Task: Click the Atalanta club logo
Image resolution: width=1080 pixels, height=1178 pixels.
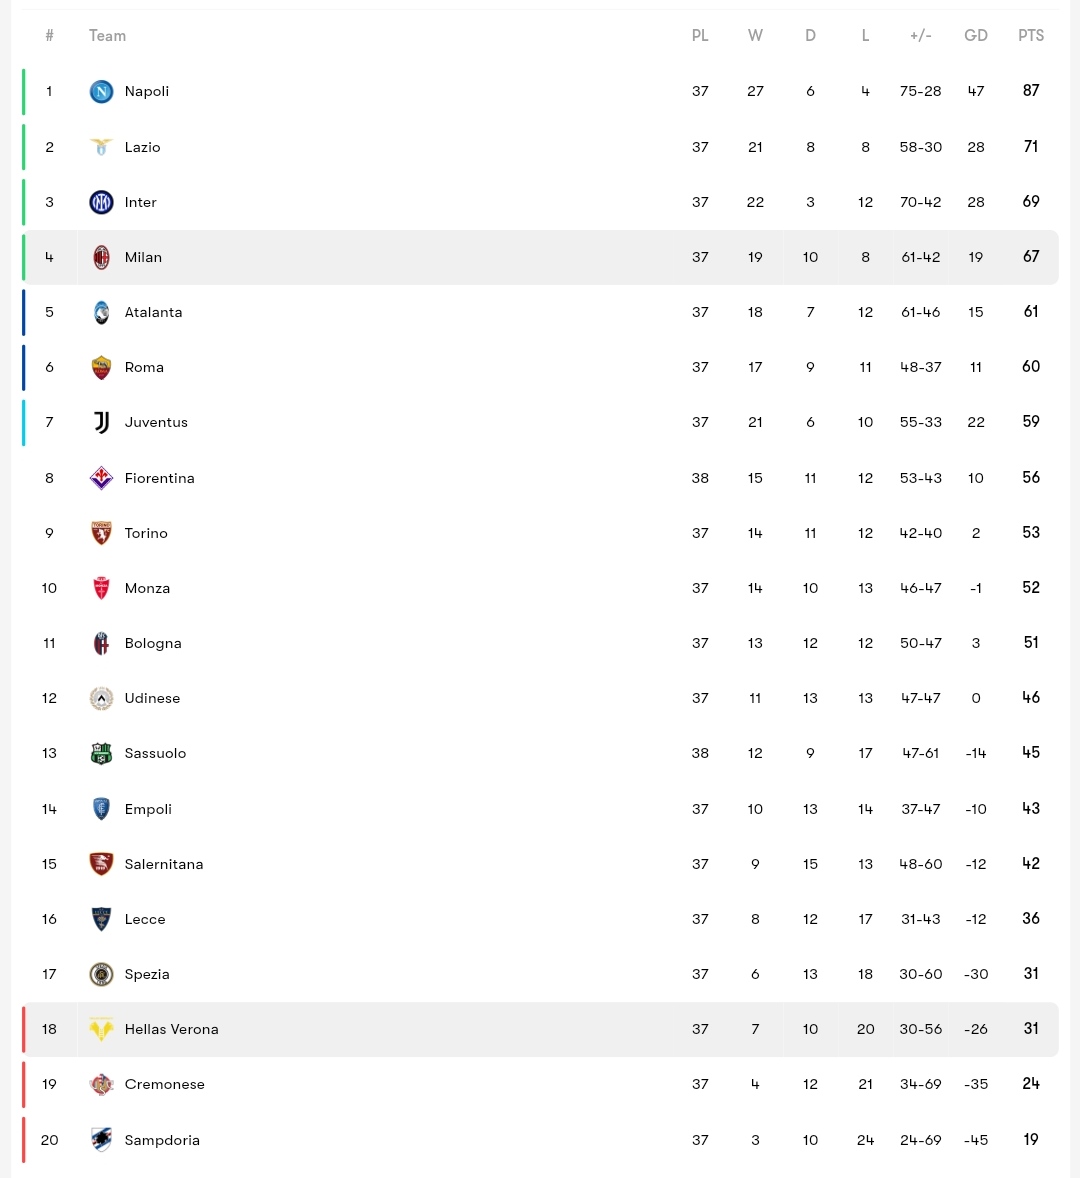Action: tap(101, 312)
